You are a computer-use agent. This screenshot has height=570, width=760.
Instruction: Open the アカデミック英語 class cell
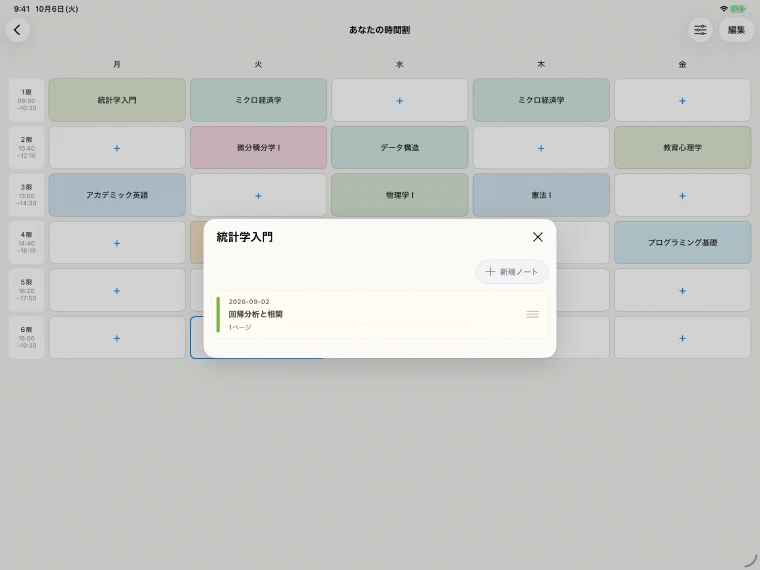[x=117, y=195]
